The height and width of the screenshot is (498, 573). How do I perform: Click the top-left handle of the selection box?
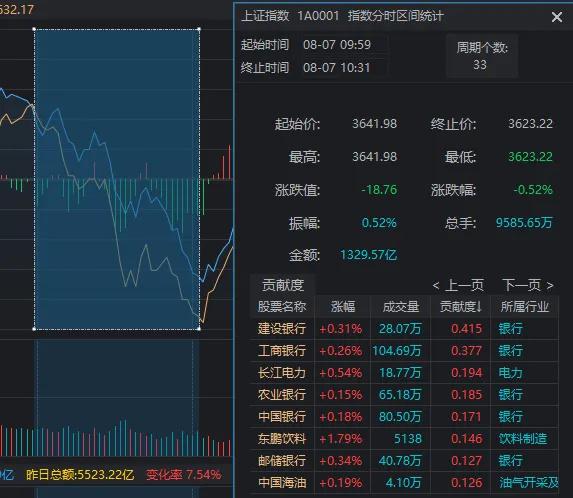pyautogui.click(x=34, y=29)
